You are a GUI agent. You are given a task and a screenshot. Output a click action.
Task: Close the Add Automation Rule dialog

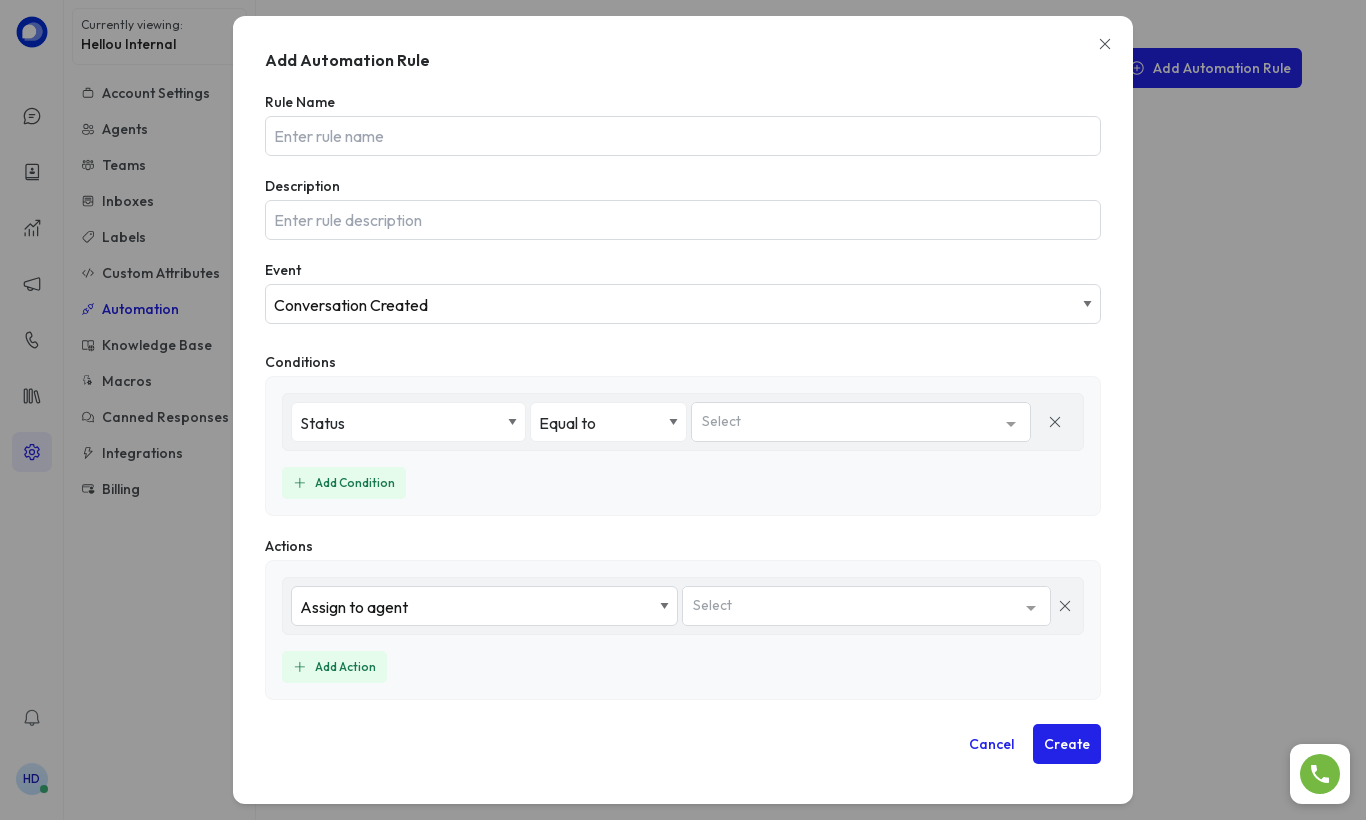point(1105,44)
